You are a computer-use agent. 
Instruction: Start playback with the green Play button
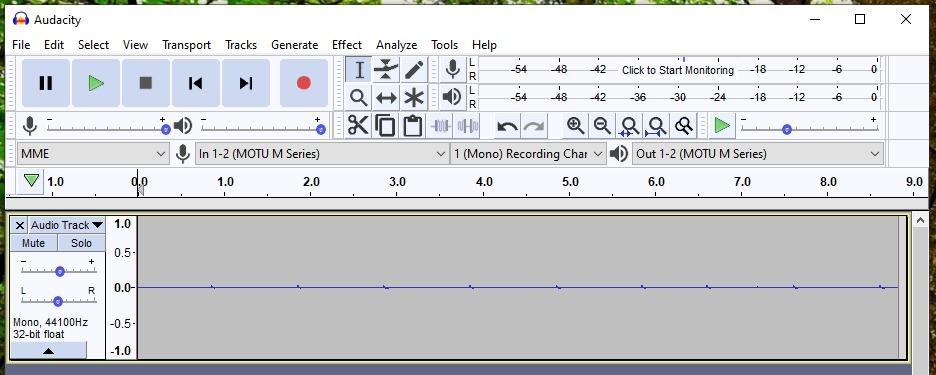pos(96,83)
